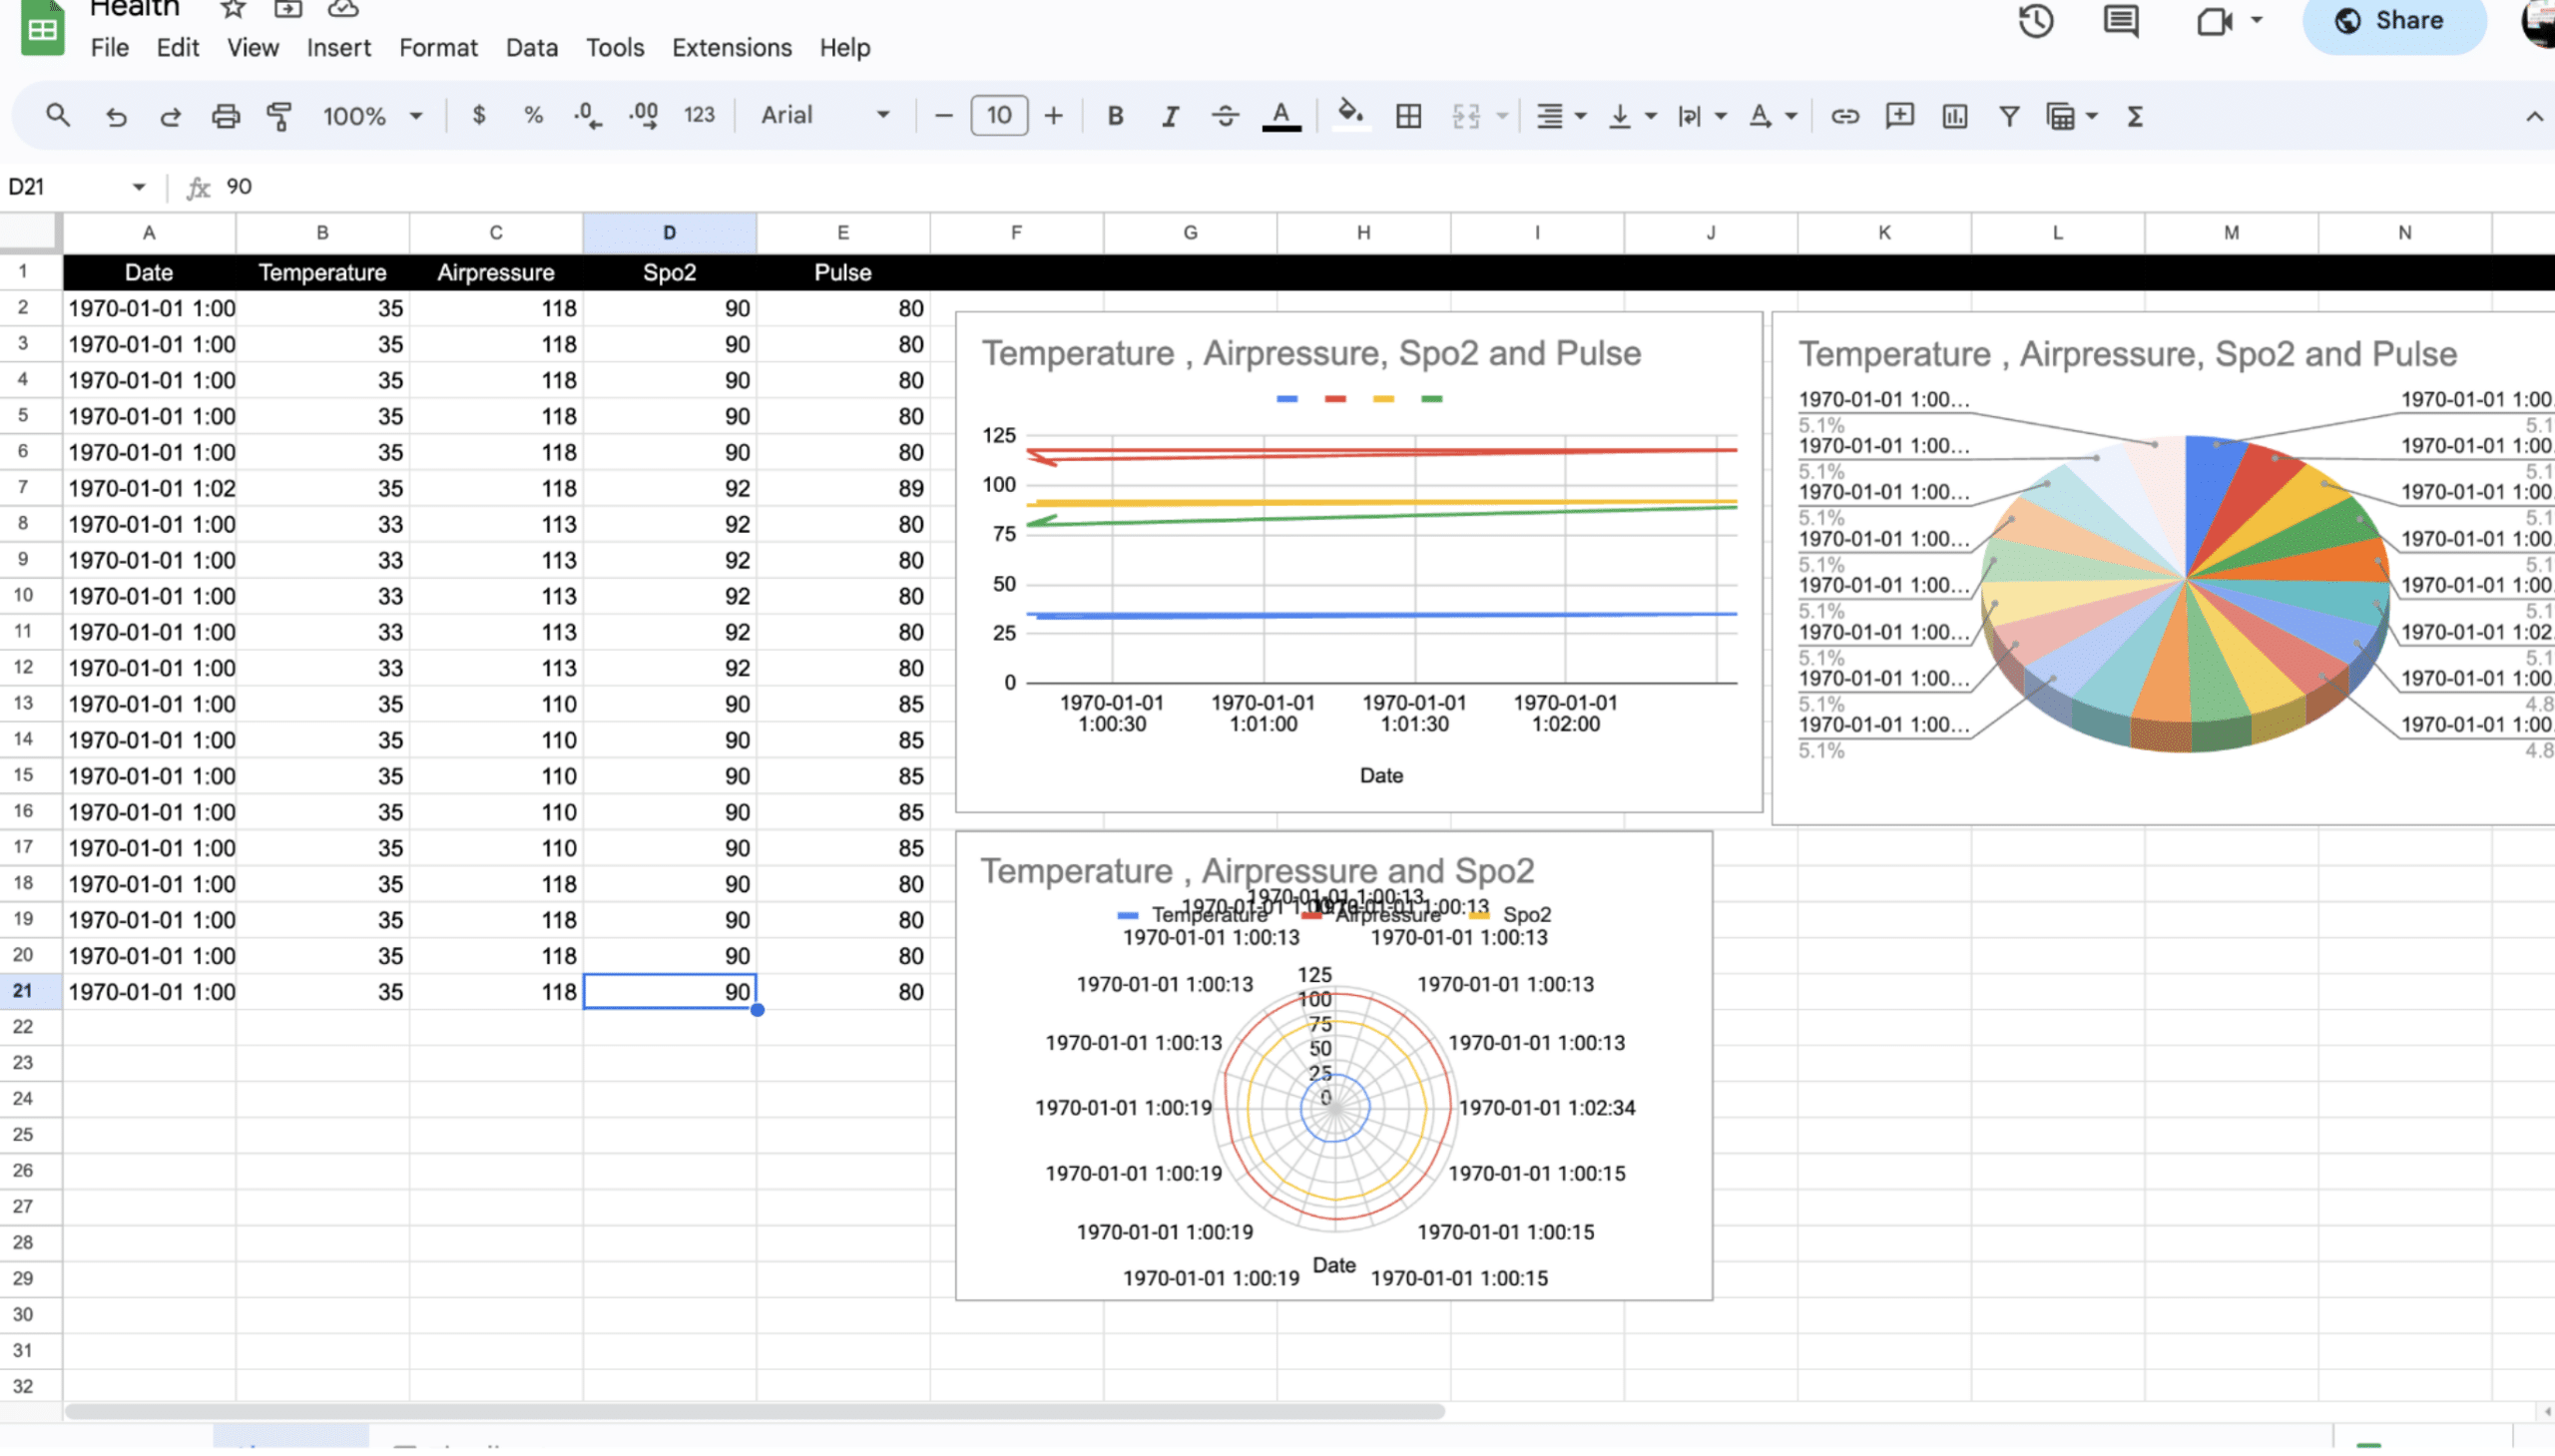Click the font size input field
Image resolution: width=2555 pixels, height=1456 pixels.
998,116
